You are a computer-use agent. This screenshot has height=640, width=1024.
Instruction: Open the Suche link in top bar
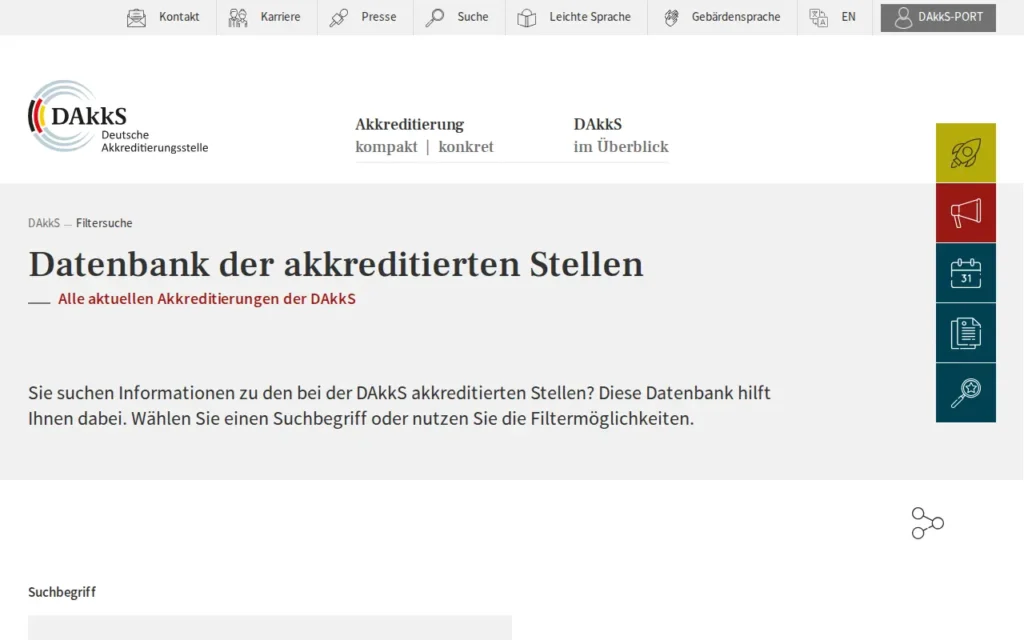[473, 17]
